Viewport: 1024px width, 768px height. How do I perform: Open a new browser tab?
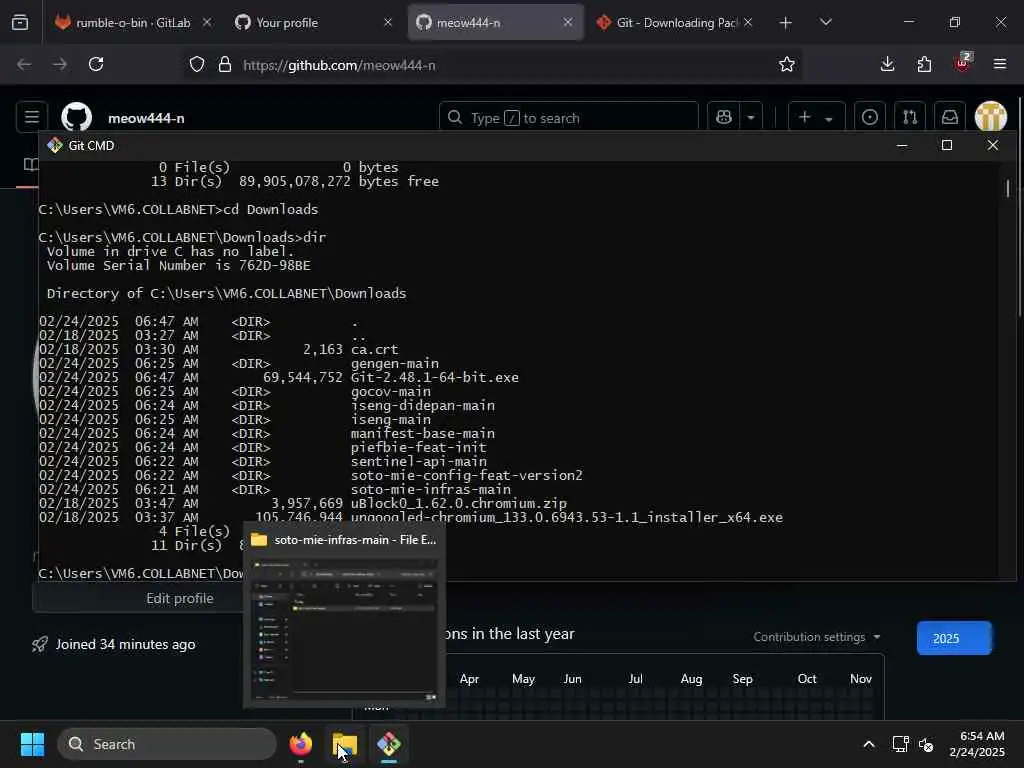click(786, 23)
